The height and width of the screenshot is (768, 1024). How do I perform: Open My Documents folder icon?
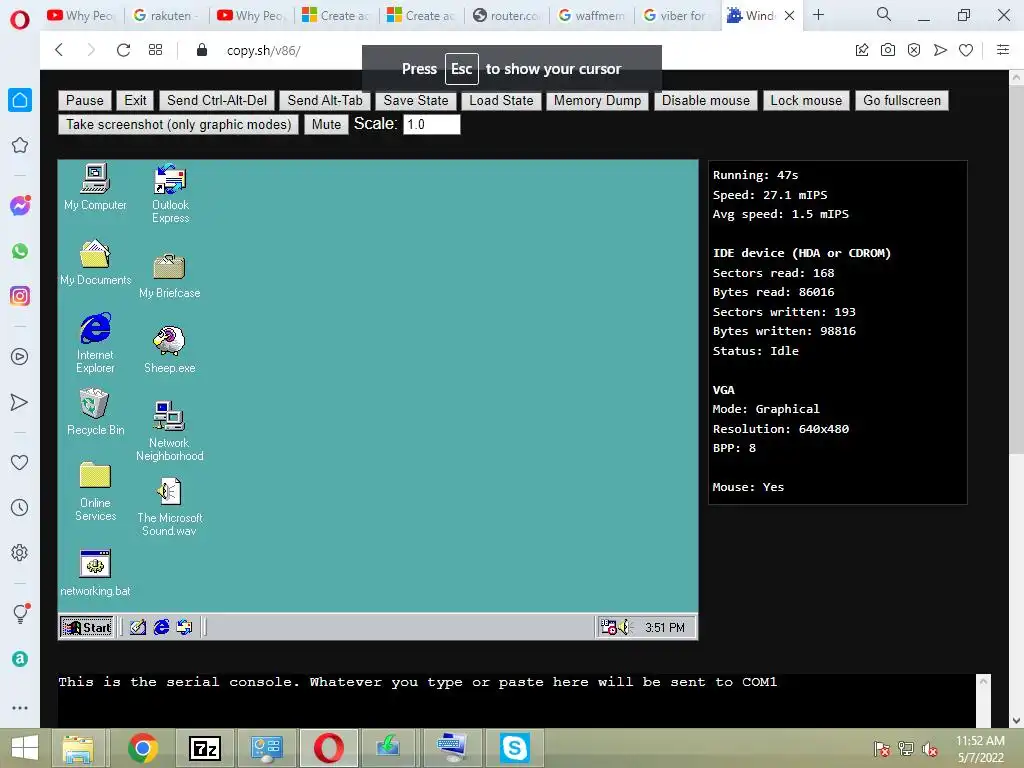click(x=95, y=262)
